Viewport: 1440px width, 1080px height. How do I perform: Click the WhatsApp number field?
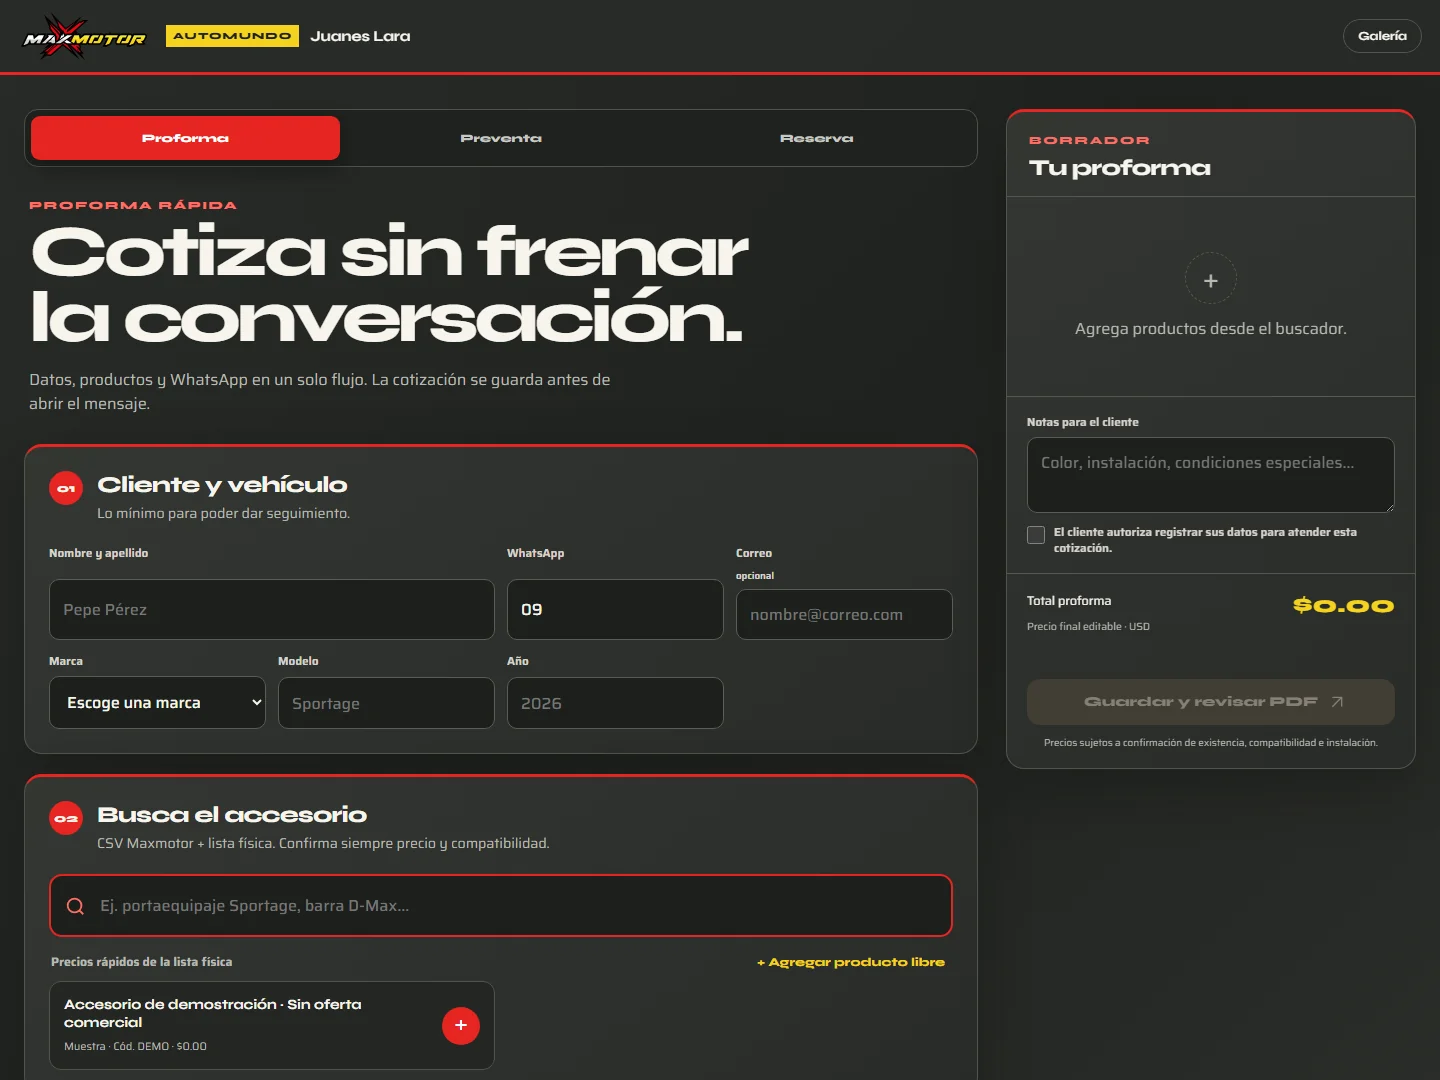[x=615, y=609]
